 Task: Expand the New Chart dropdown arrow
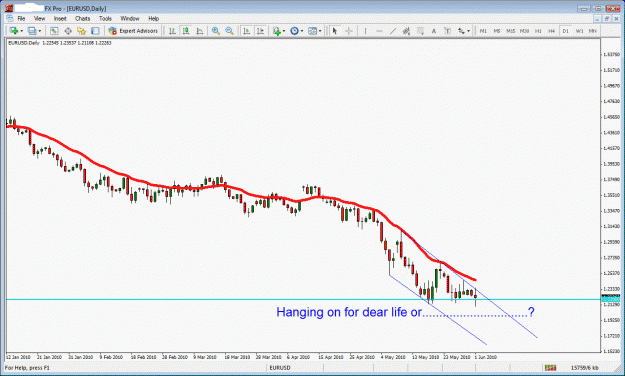(x=22, y=31)
